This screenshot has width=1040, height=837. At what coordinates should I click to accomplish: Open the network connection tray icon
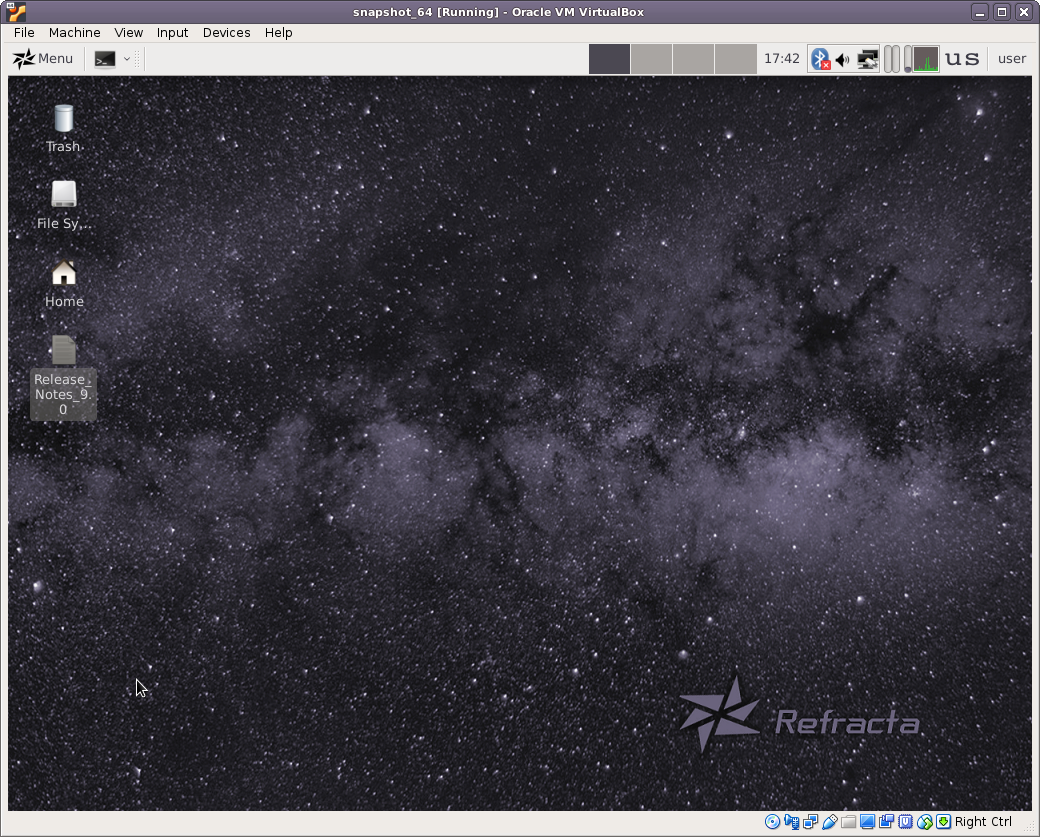coord(867,60)
